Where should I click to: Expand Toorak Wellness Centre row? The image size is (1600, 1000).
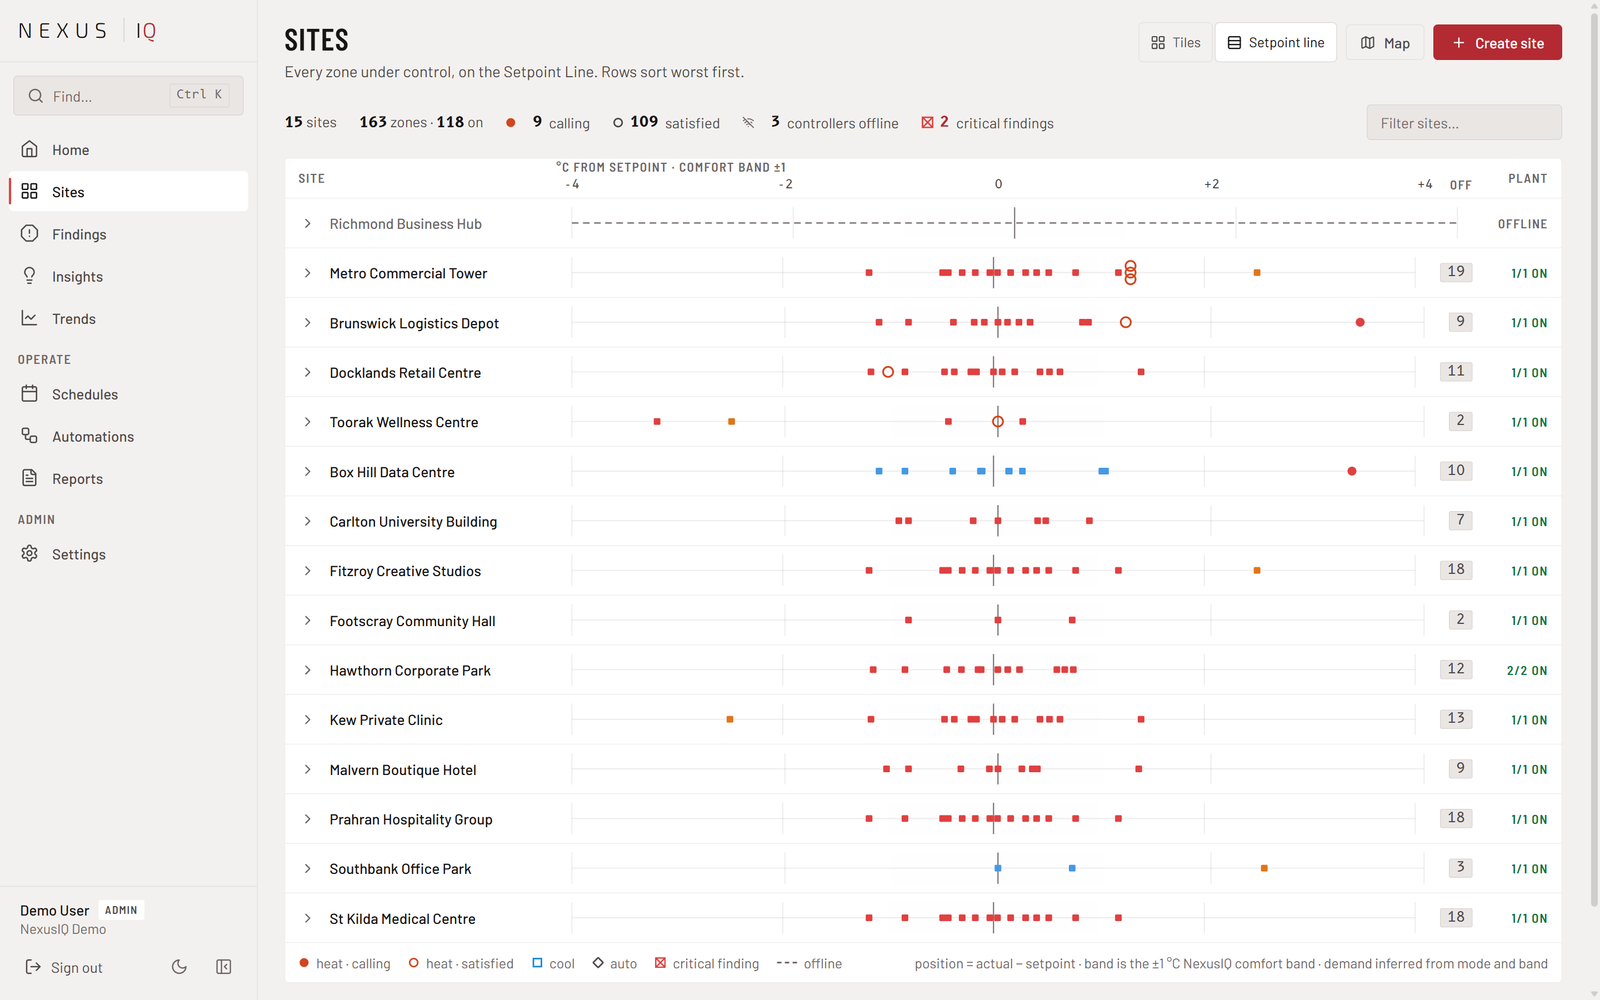click(x=308, y=422)
